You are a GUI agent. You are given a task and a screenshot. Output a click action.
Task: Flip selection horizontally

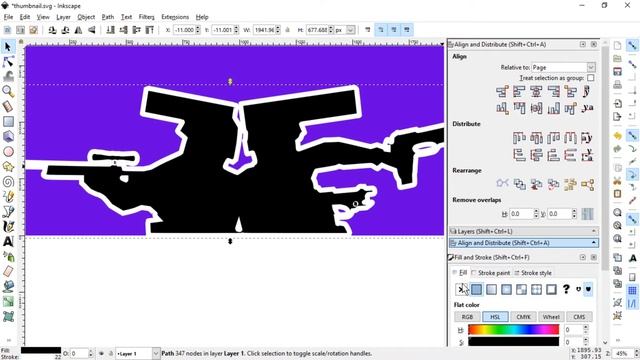[78, 30]
